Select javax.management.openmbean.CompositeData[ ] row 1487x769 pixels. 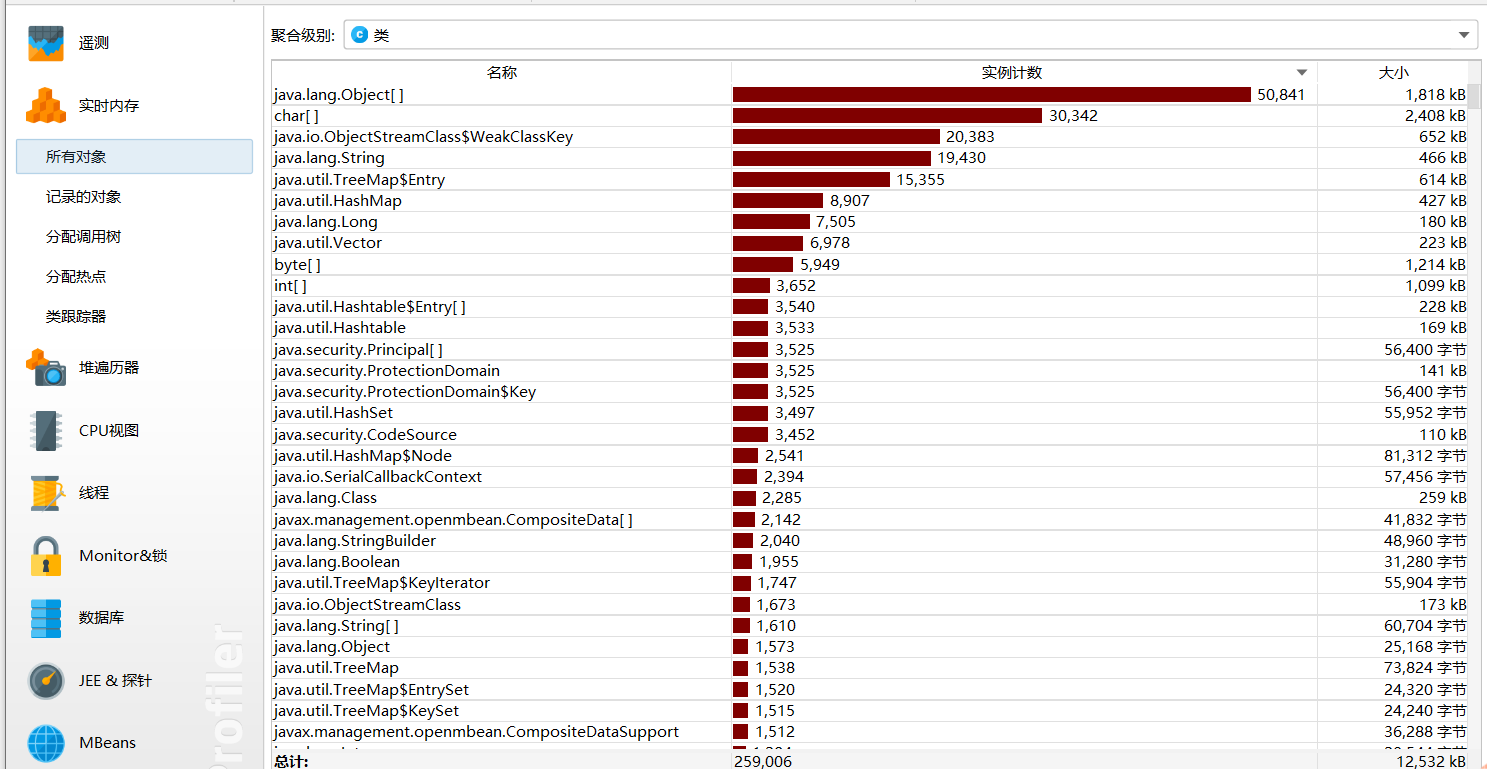coord(870,520)
